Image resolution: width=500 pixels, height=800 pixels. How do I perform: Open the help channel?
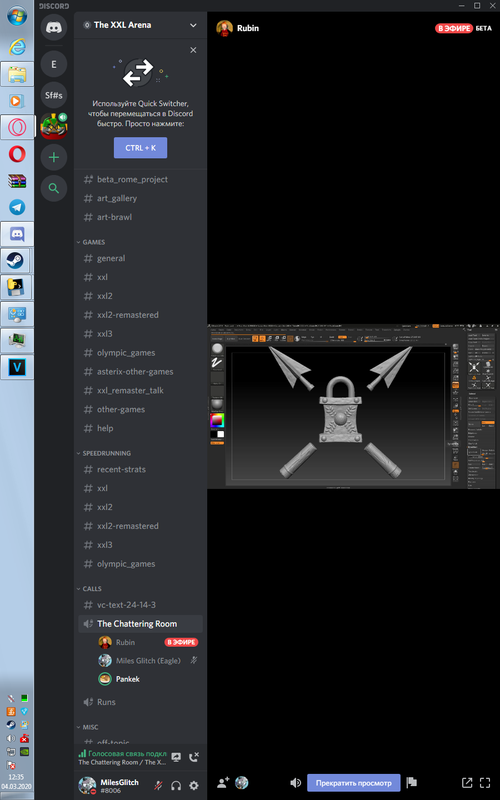(x=140, y=428)
